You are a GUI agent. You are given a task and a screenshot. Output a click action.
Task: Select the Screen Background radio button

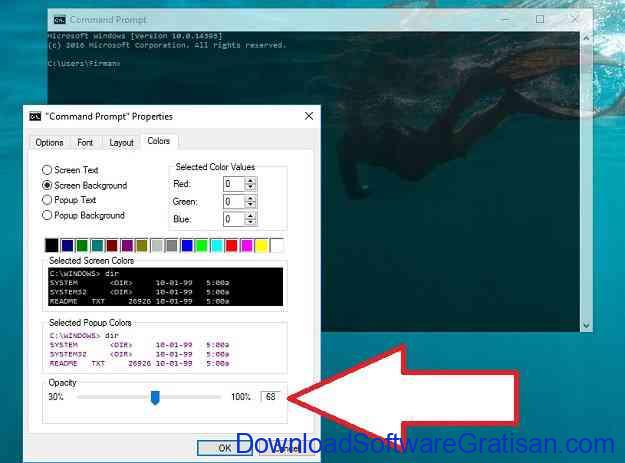[85, 185]
